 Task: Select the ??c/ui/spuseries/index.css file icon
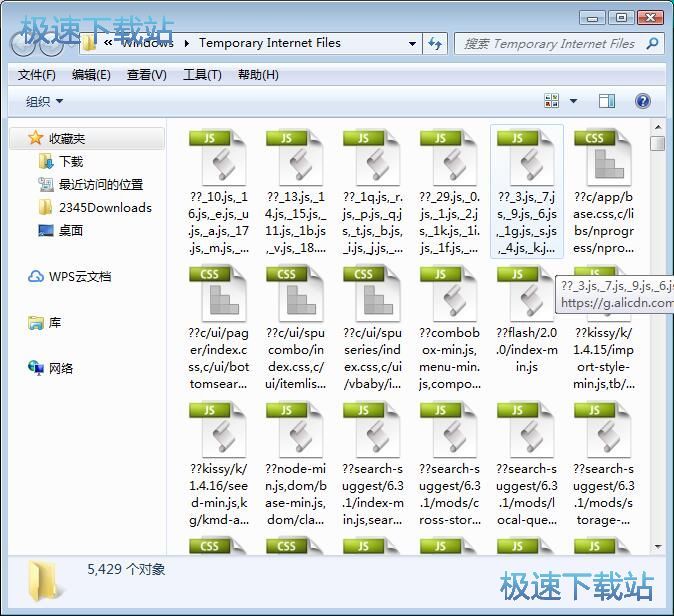(372, 293)
